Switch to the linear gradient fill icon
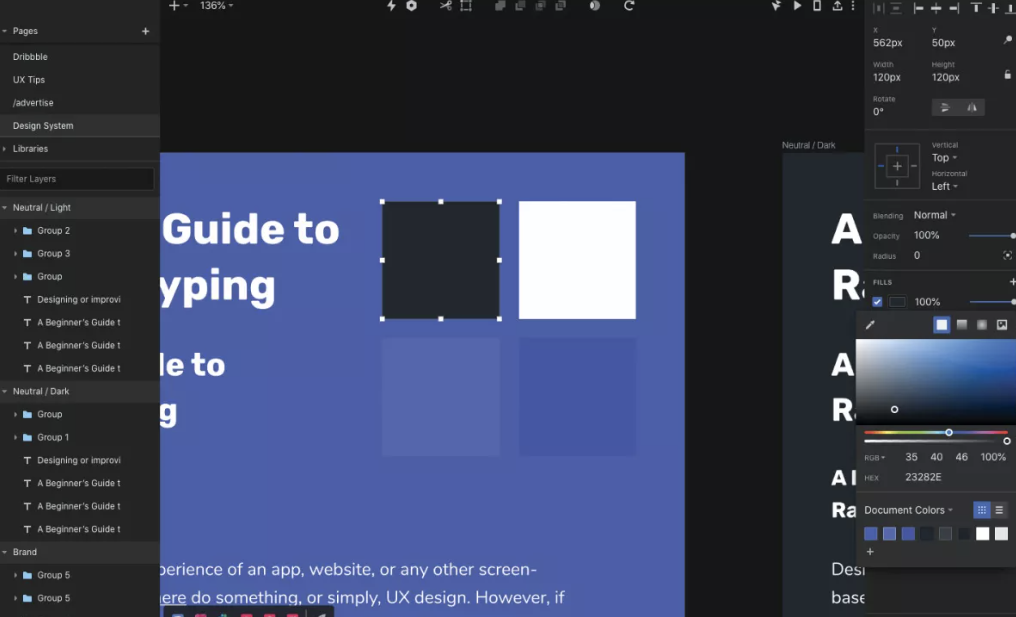 click(962, 325)
